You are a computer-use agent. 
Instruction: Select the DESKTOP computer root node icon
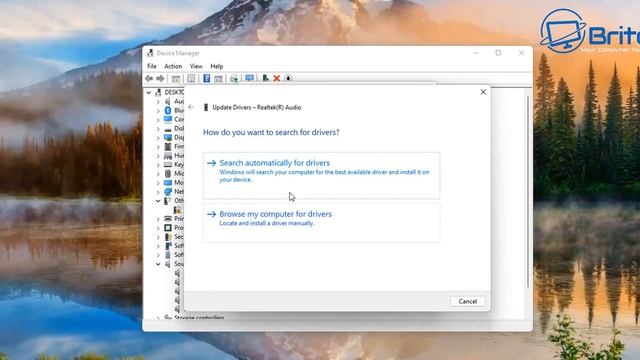click(158, 92)
